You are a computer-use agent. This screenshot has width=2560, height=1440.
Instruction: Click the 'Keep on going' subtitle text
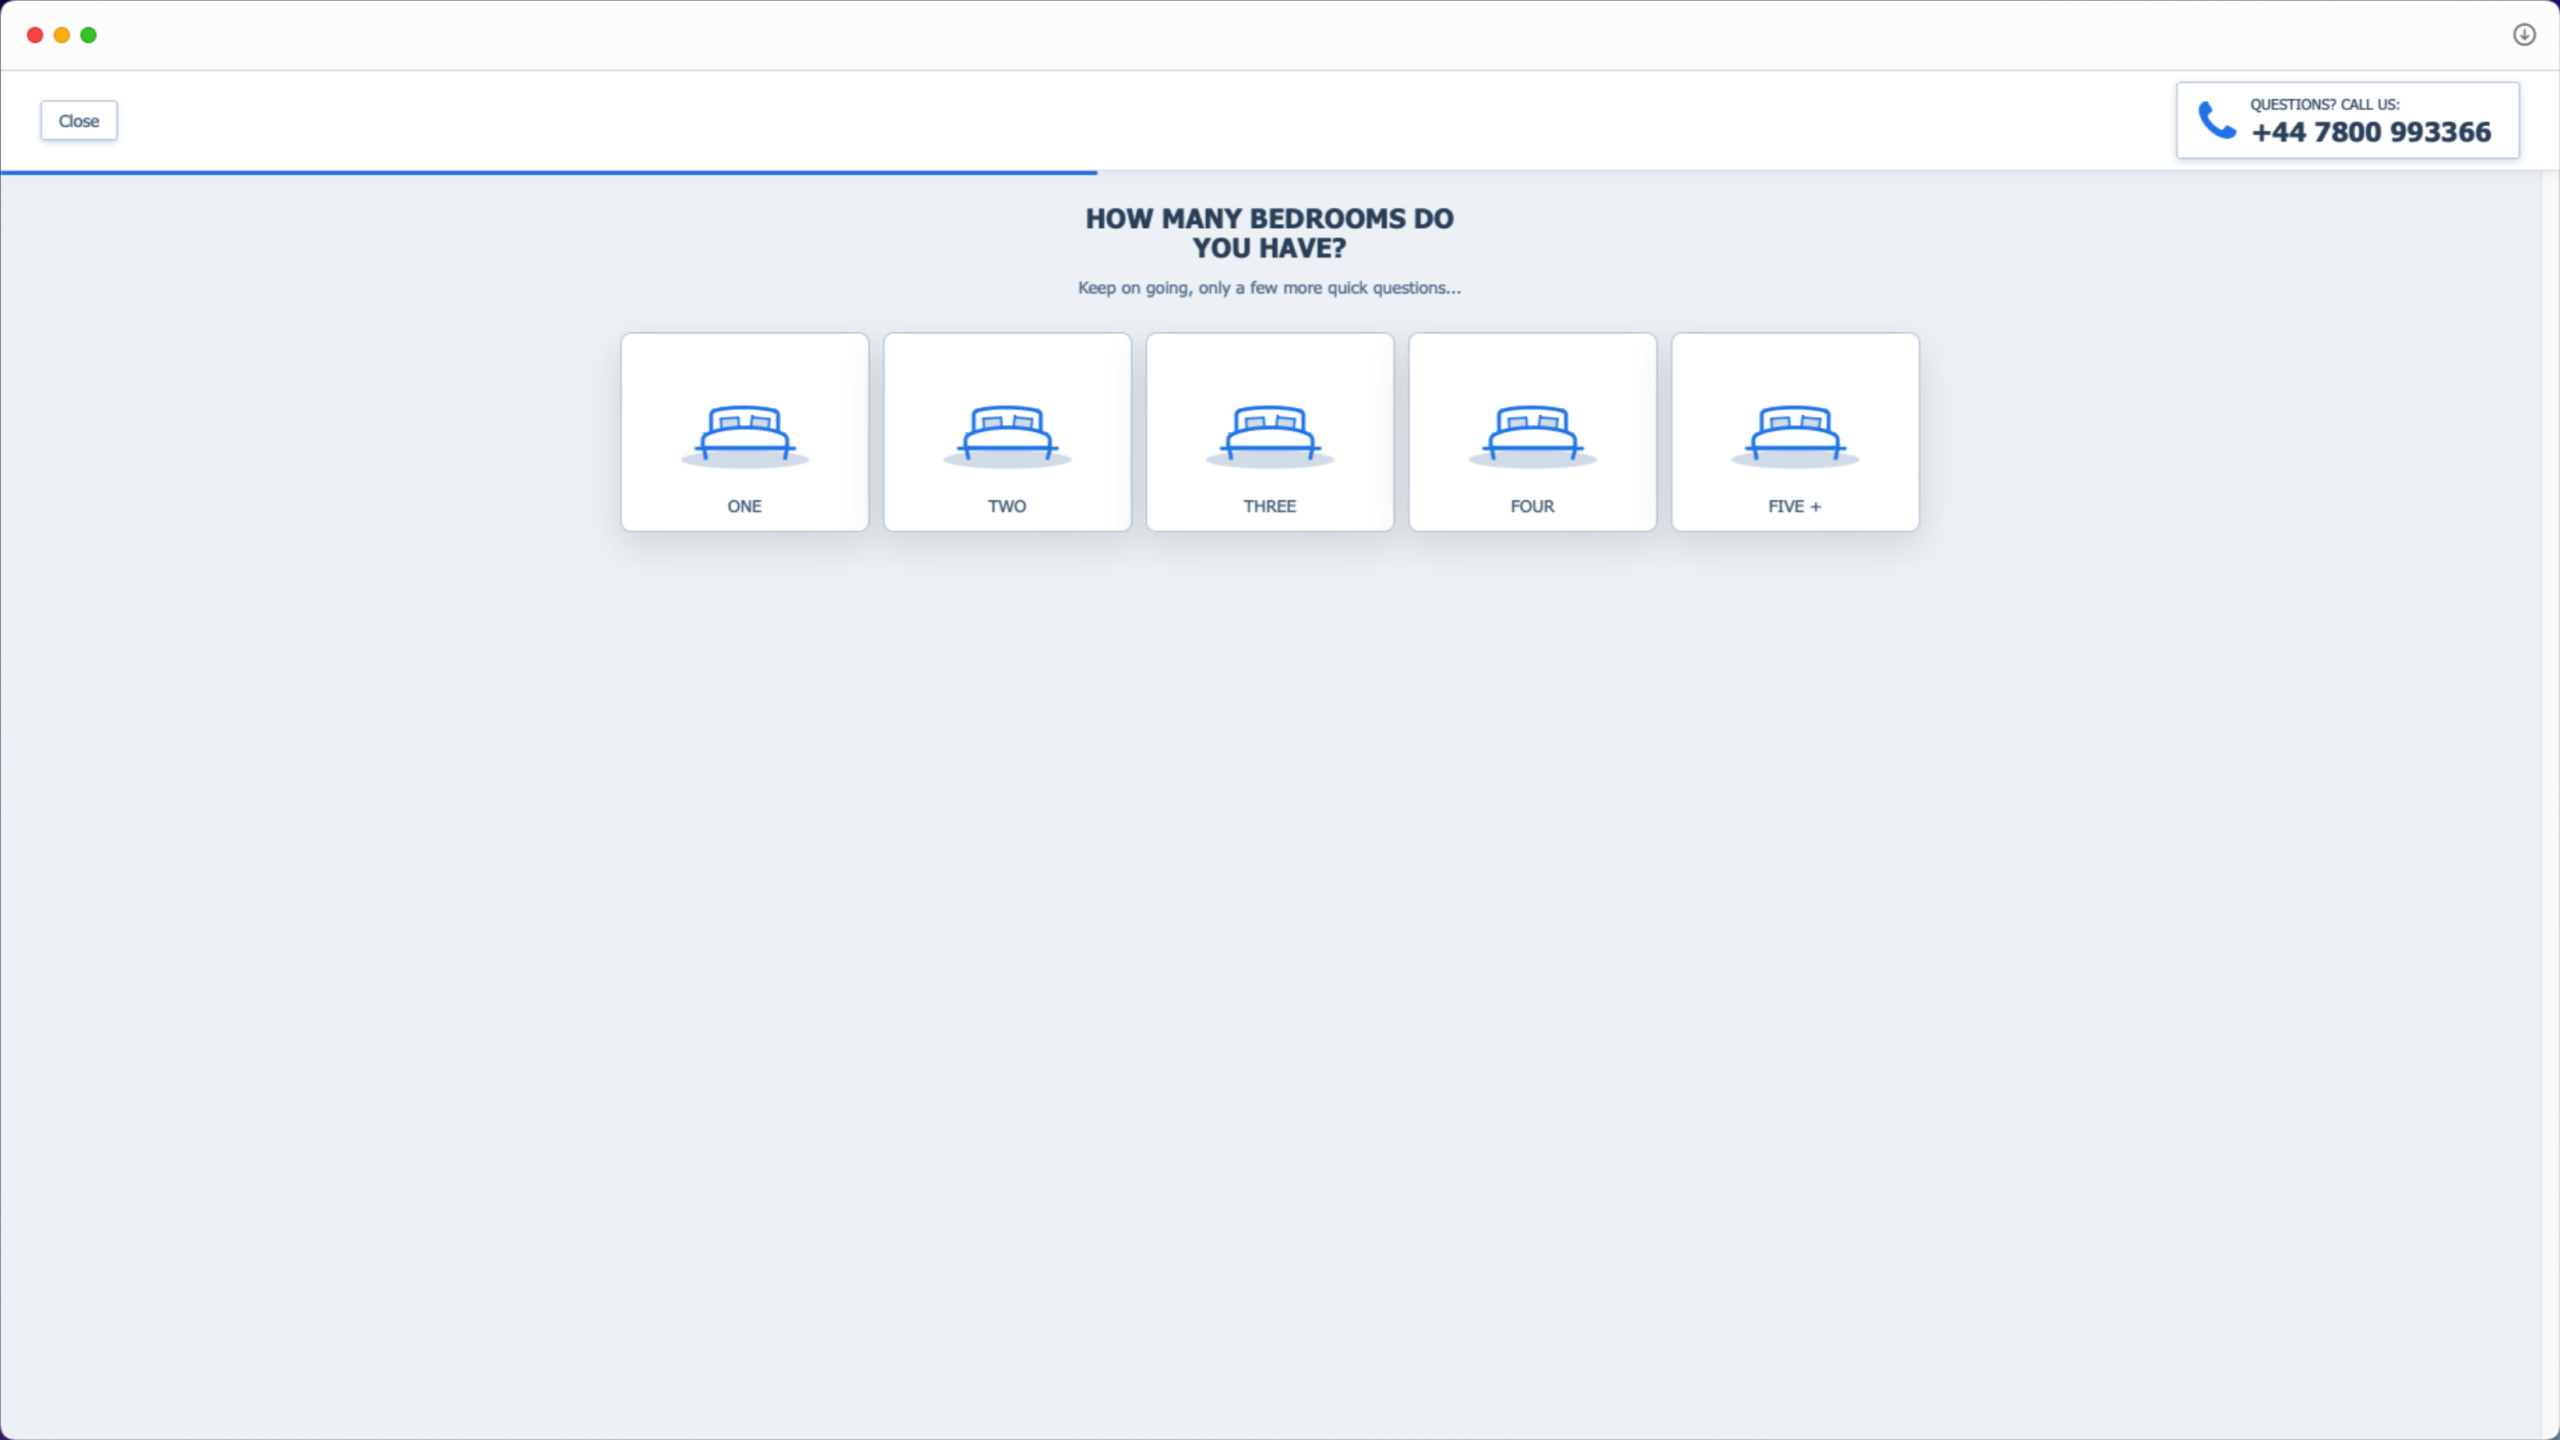1270,288
